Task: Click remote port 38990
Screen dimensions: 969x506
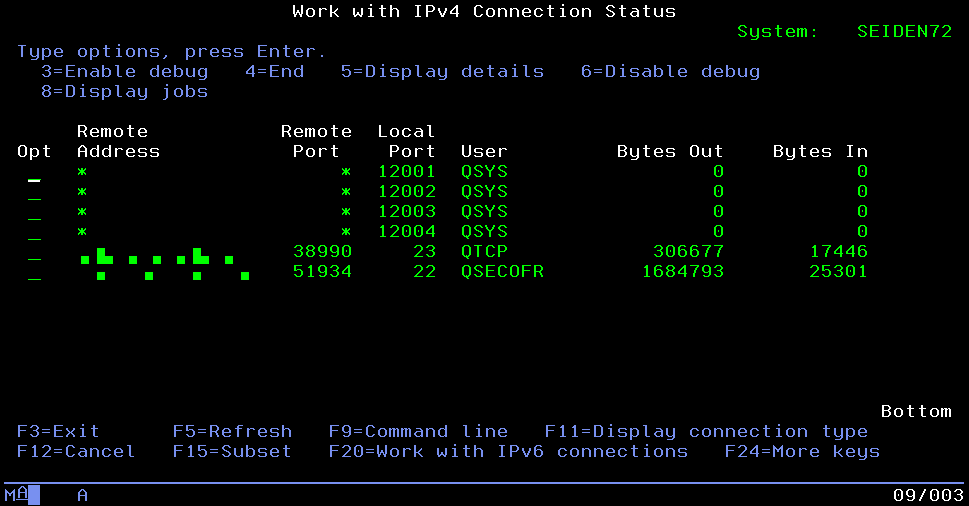Action: point(323,251)
